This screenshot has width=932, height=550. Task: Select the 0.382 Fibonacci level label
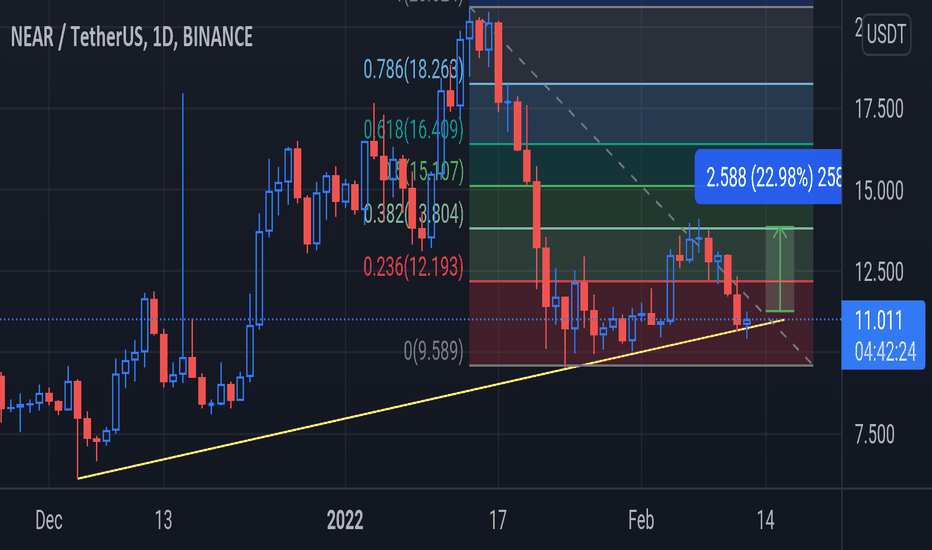(x=413, y=214)
